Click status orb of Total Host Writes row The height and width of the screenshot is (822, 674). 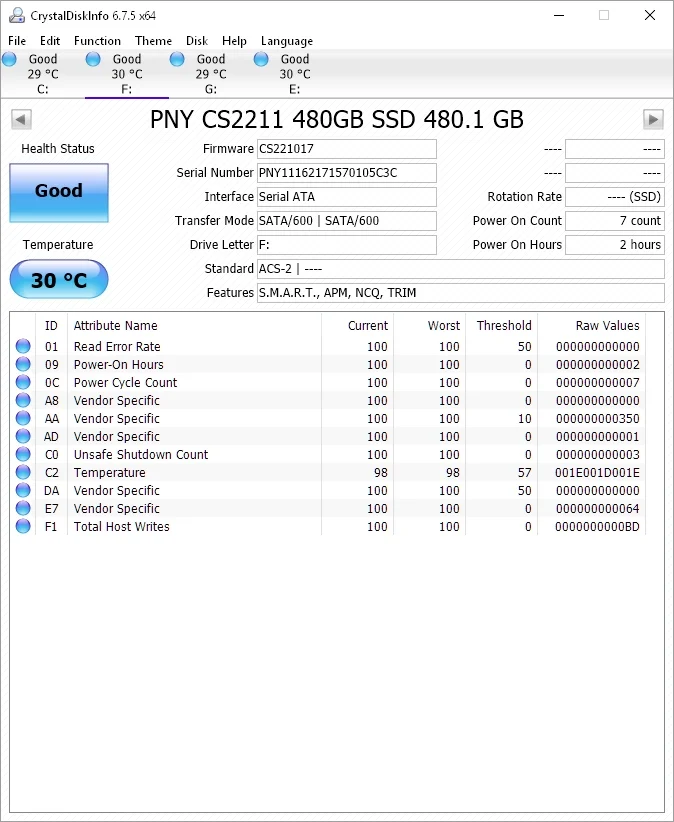click(23, 526)
